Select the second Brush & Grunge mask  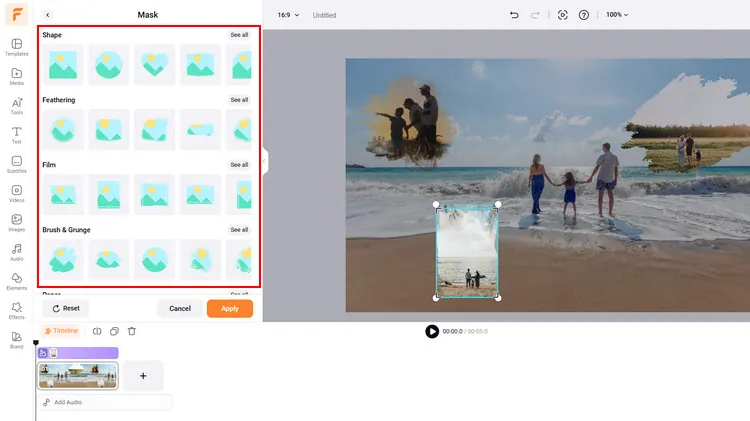point(109,259)
